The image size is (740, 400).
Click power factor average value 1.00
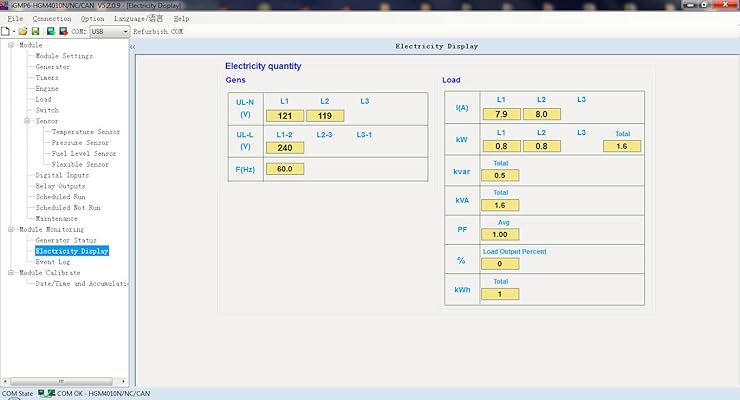500,234
